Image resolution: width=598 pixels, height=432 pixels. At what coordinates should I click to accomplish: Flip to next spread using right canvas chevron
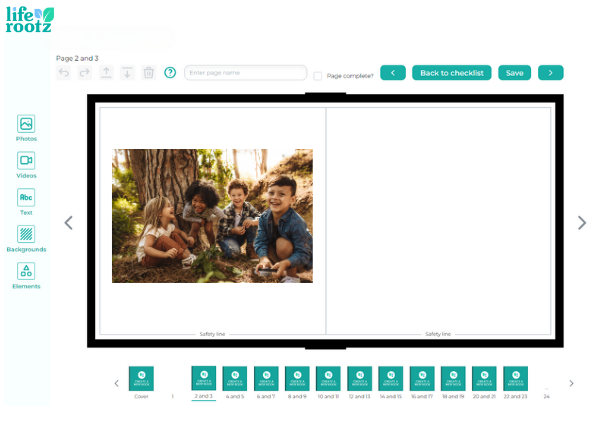(582, 223)
